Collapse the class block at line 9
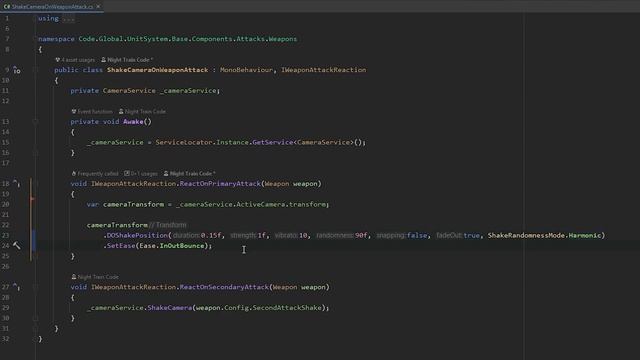Viewport: 640px width, 360px height. coord(35,70)
